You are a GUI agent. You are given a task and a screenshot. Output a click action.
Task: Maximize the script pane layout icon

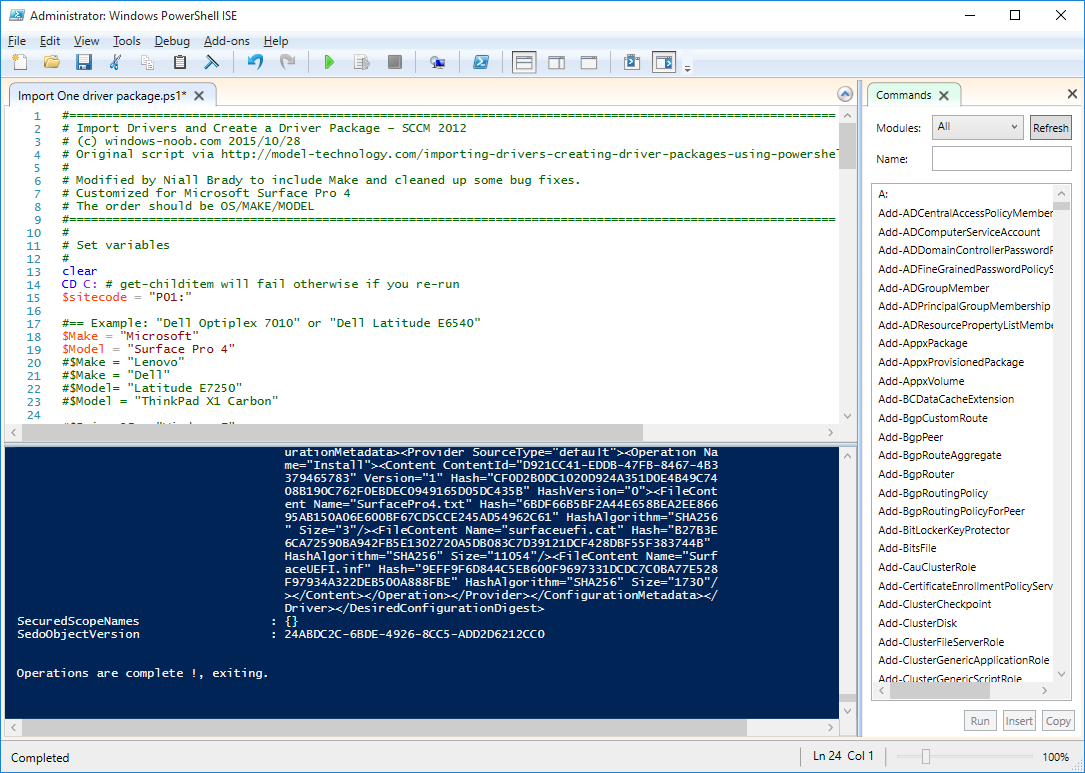click(589, 62)
